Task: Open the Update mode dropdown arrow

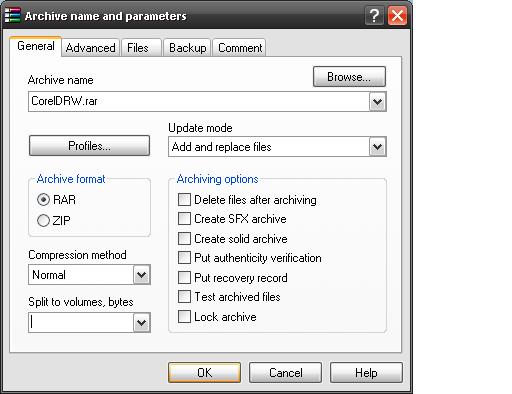Action: [377, 147]
